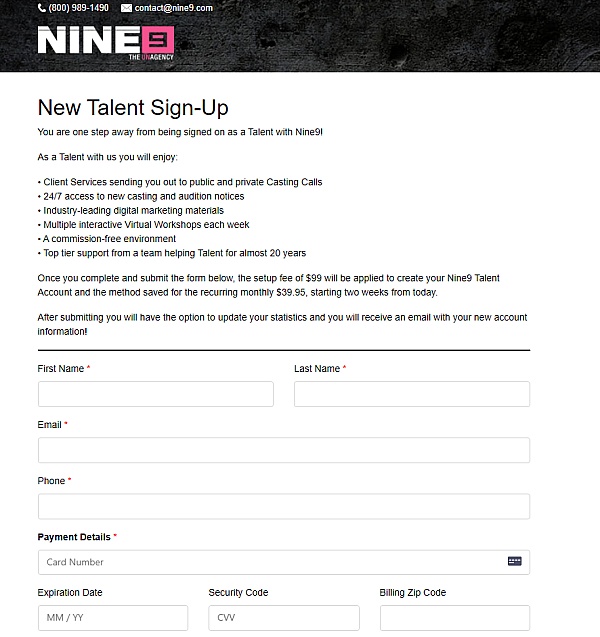Viewport: 600px width, 637px height.
Task: Click into the Phone input box
Action: pyautogui.click(x=283, y=506)
